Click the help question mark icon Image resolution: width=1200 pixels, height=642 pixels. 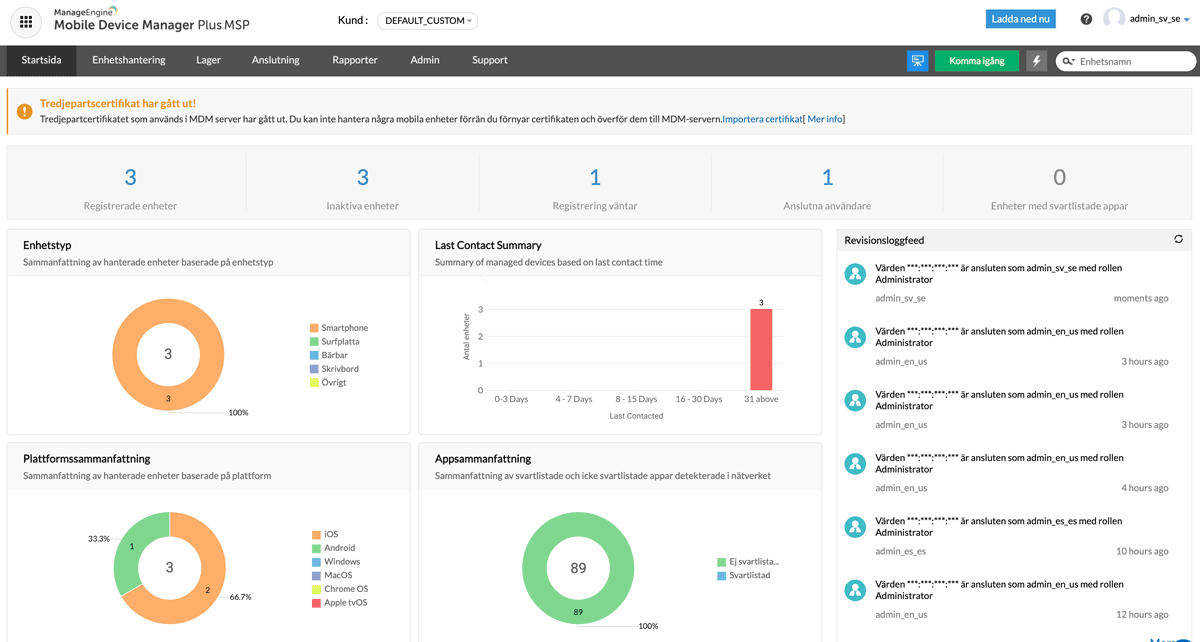pyautogui.click(x=1087, y=19)
